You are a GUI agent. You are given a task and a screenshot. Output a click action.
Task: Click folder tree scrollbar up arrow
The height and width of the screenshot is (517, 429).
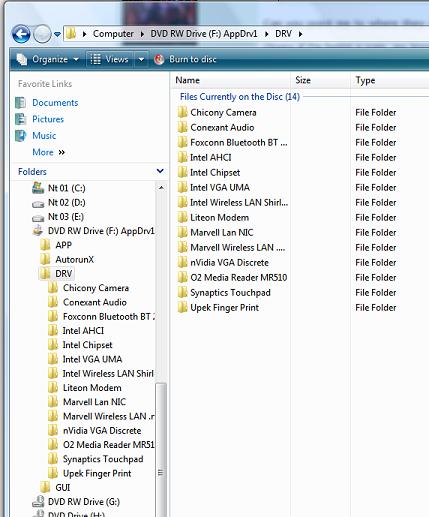pyautogui.click(x=161, y=188)
